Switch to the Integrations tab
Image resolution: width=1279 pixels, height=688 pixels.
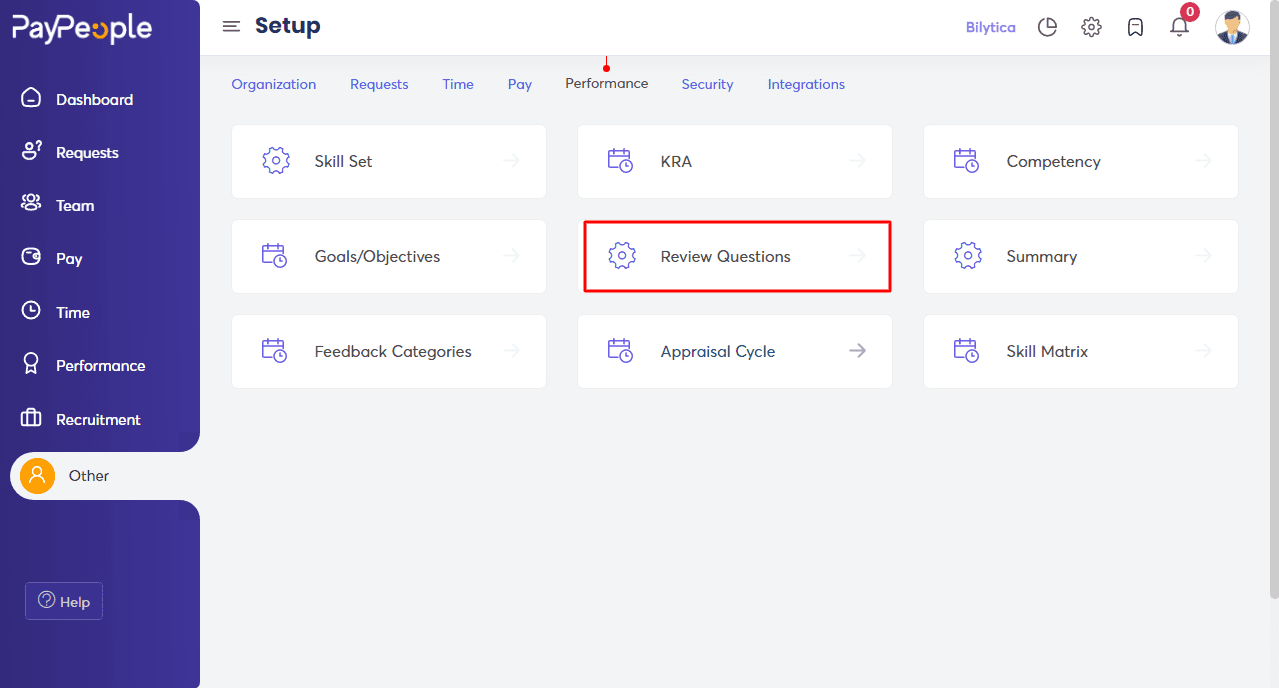[806, 84]
